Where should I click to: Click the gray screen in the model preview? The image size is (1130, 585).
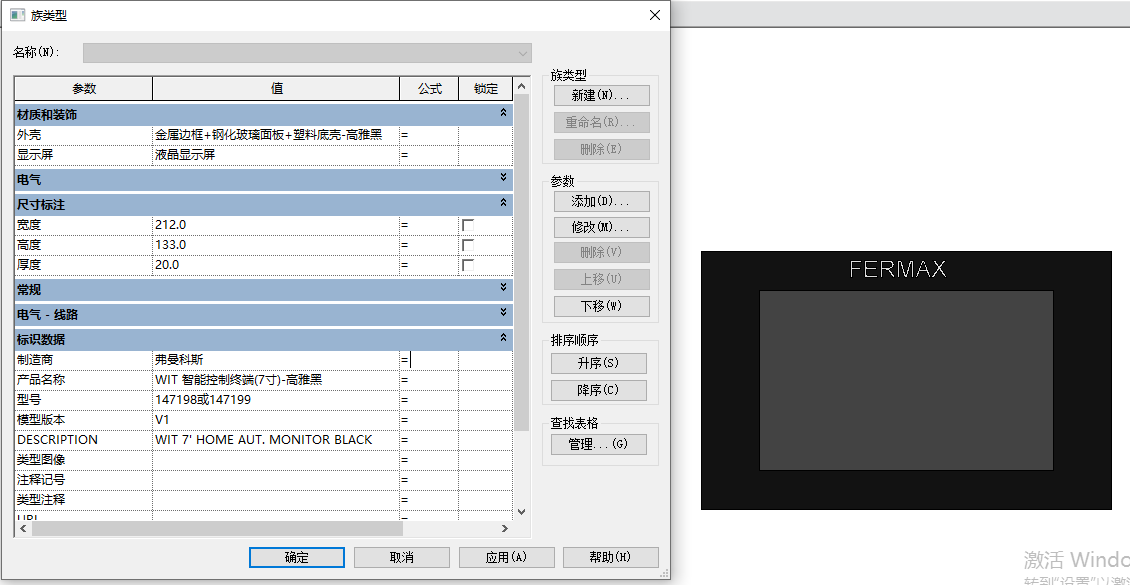[x=906, y=380]
